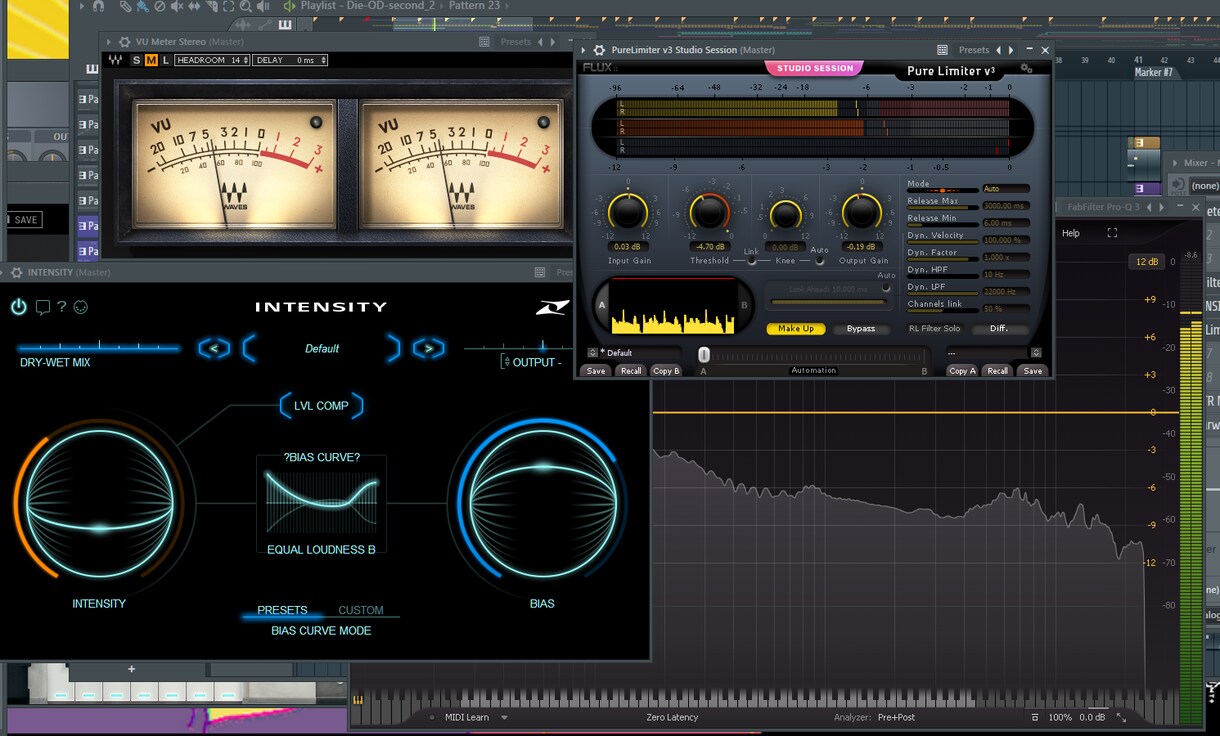This screenshot has height=736, width=1220.
Task: Open the HEADROOM stepper in VU Meter
Action: point(212,60)
